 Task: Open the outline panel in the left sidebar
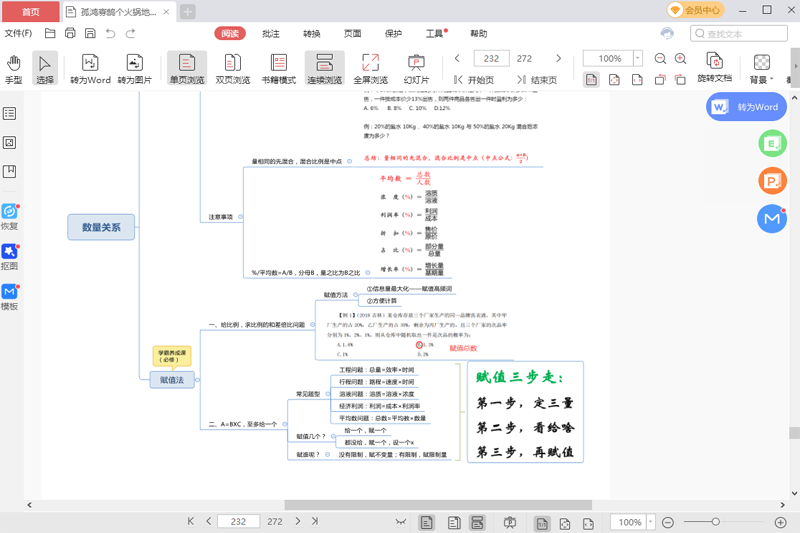pos(9,114)
